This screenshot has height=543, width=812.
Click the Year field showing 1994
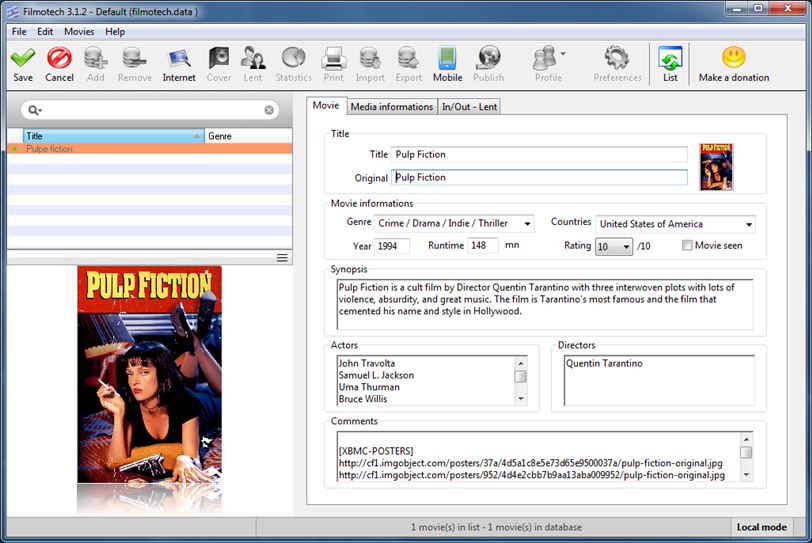pos(392,246)
